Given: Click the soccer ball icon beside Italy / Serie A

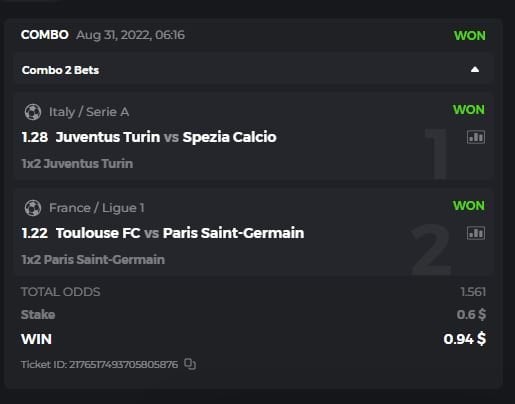Looking at the screenshot, I should (x=33, y=112).
